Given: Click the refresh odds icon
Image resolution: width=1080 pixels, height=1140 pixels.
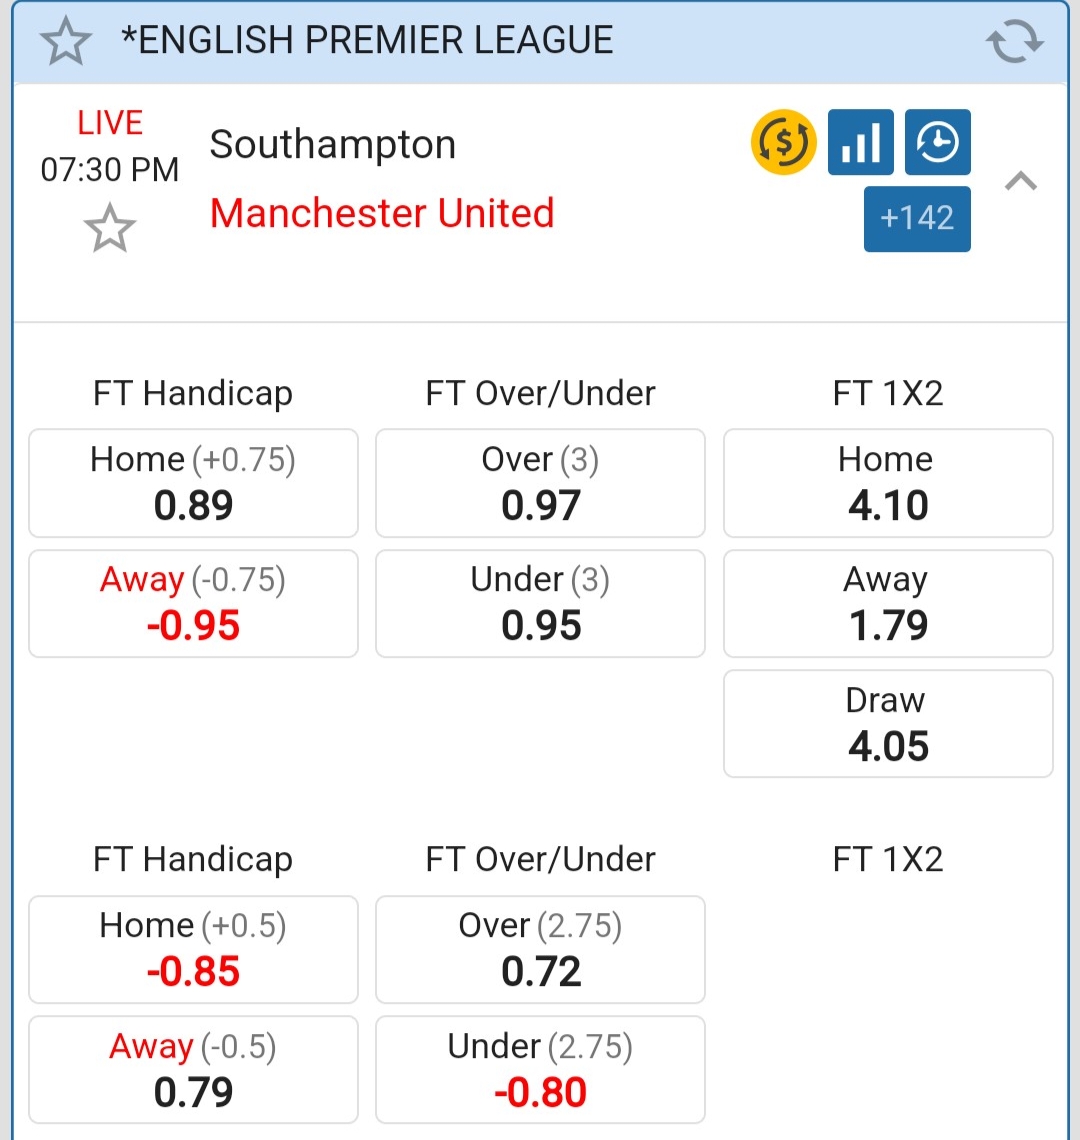Looking at the screenshot, I should coord(1014,43).
